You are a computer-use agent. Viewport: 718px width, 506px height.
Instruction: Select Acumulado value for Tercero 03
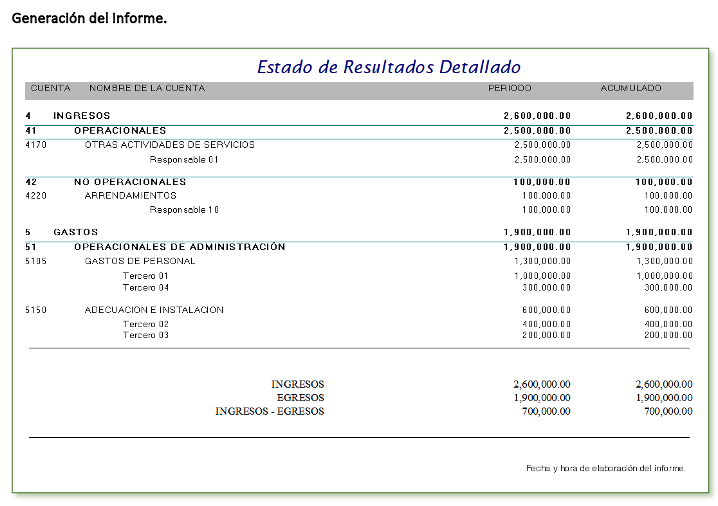[669, 336]
